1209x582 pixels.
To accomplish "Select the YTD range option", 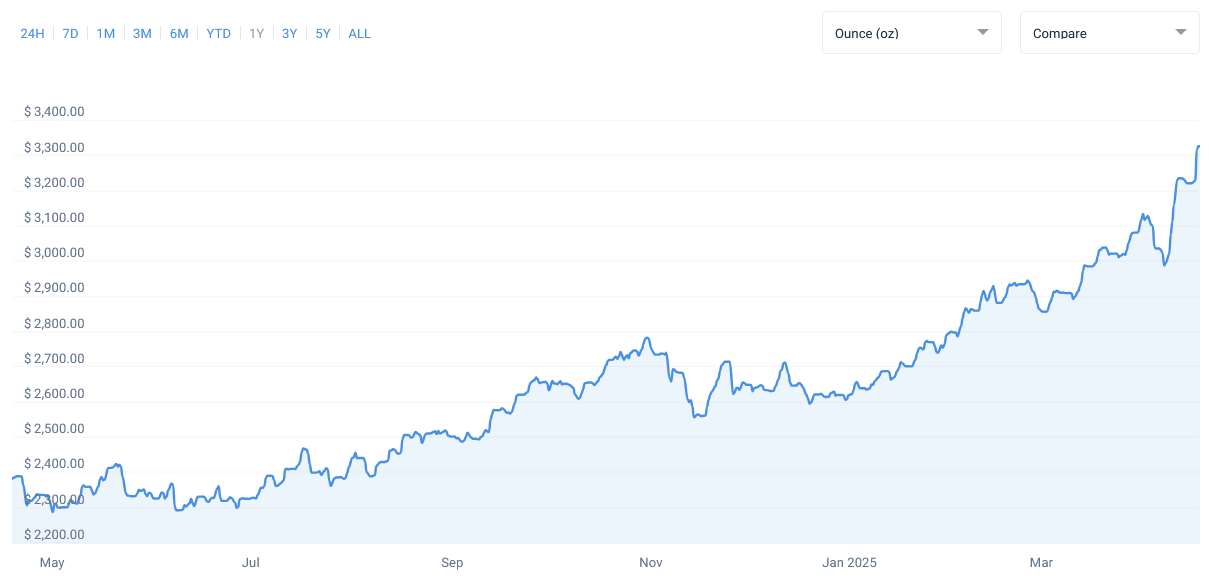I will pyautogui.click(x=218, y=33).
